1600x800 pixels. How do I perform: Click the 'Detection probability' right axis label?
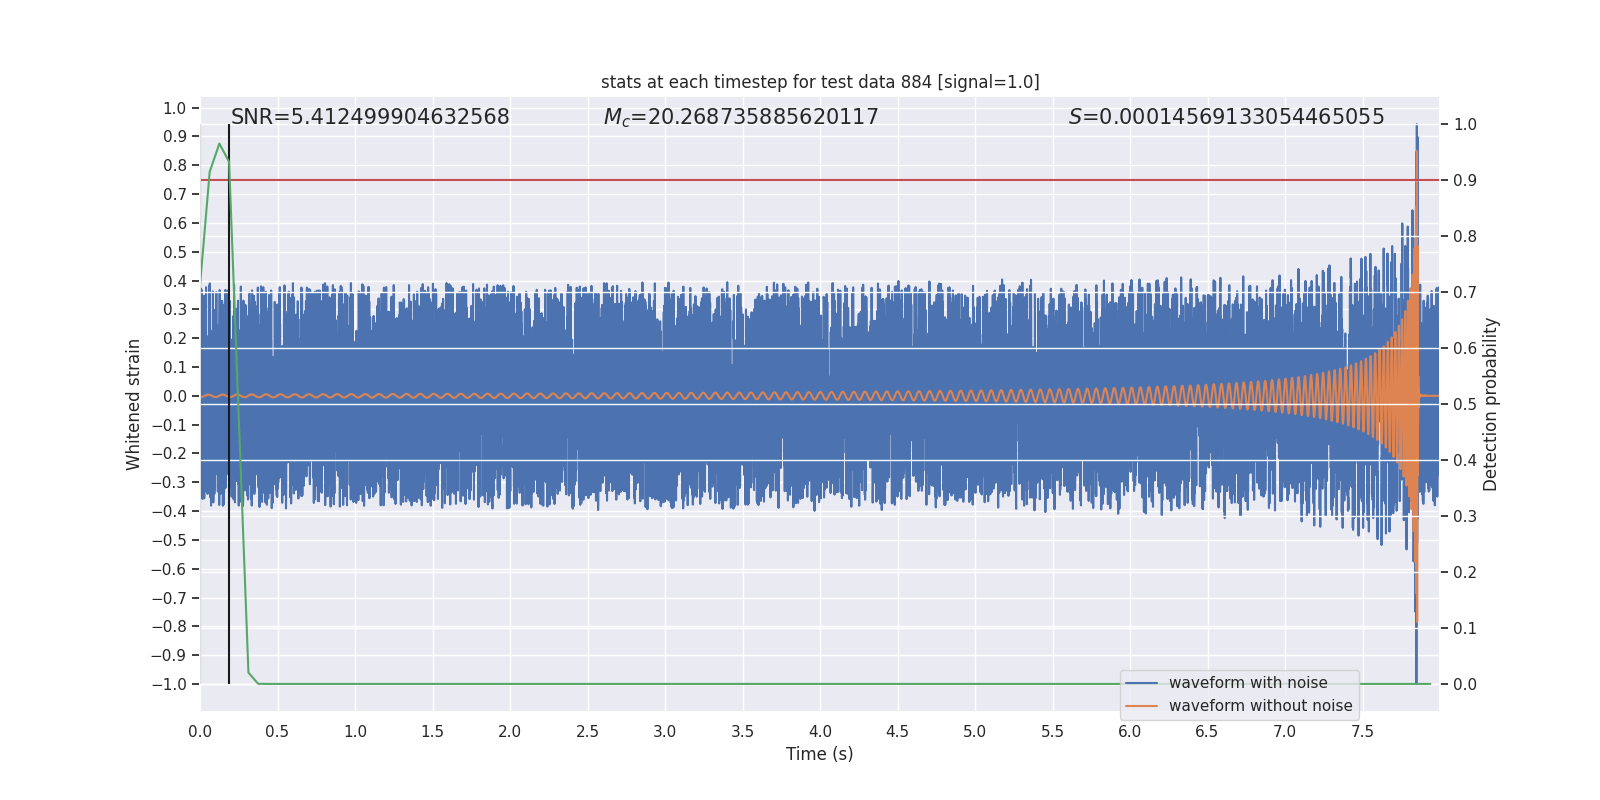tap(1491, 404)
